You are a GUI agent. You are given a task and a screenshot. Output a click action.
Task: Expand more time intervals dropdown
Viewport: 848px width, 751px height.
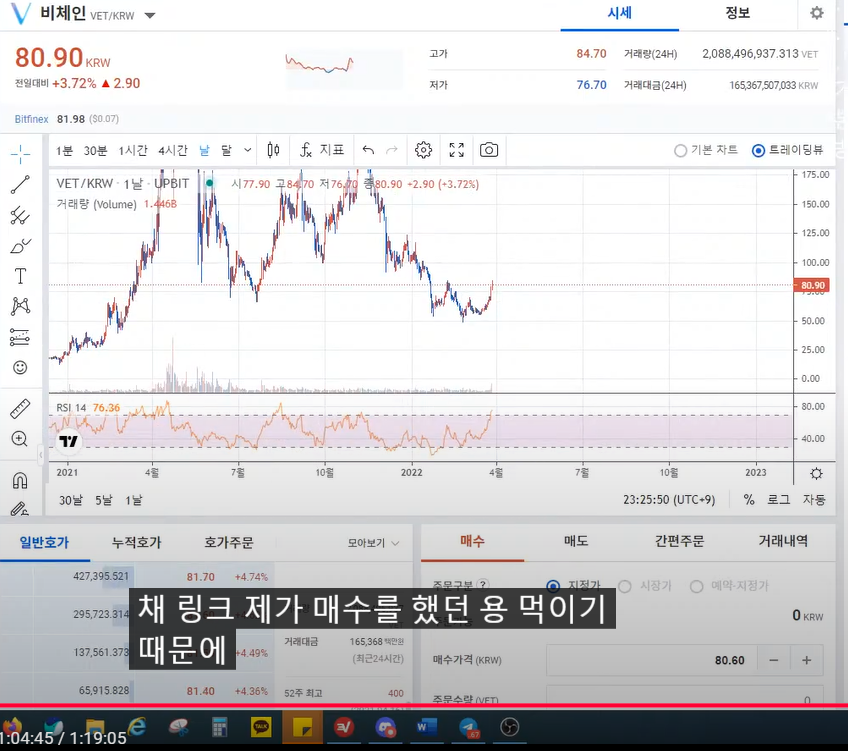click(247, 150)
